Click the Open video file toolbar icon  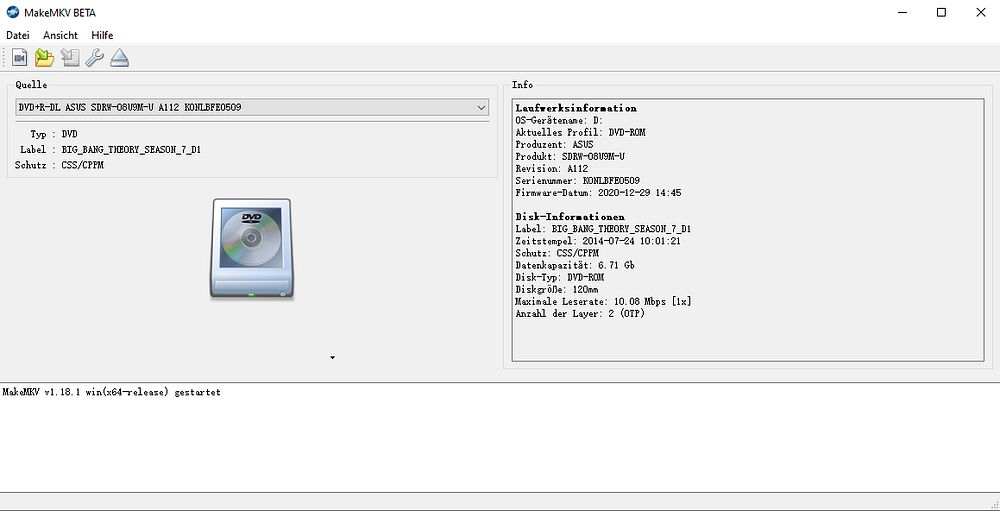coord(19,57)
